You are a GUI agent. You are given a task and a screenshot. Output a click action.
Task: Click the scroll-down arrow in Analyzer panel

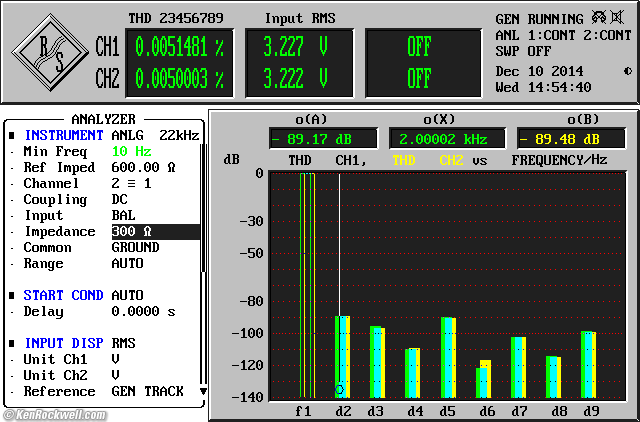[x=203, y=391]
